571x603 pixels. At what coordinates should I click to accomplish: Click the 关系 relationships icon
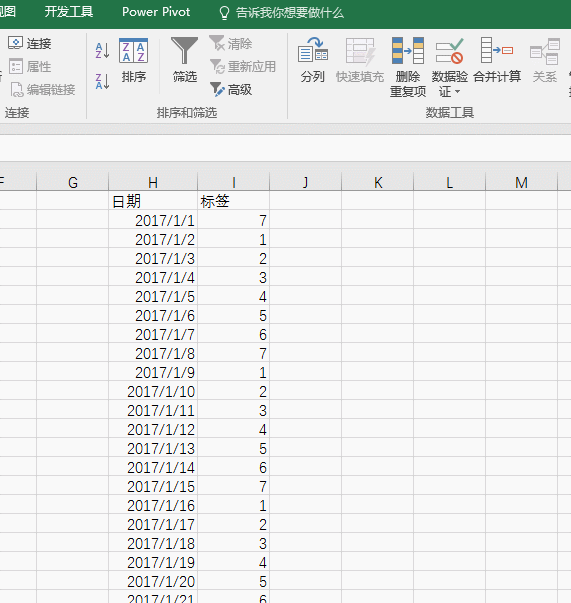tap(545, 51)
